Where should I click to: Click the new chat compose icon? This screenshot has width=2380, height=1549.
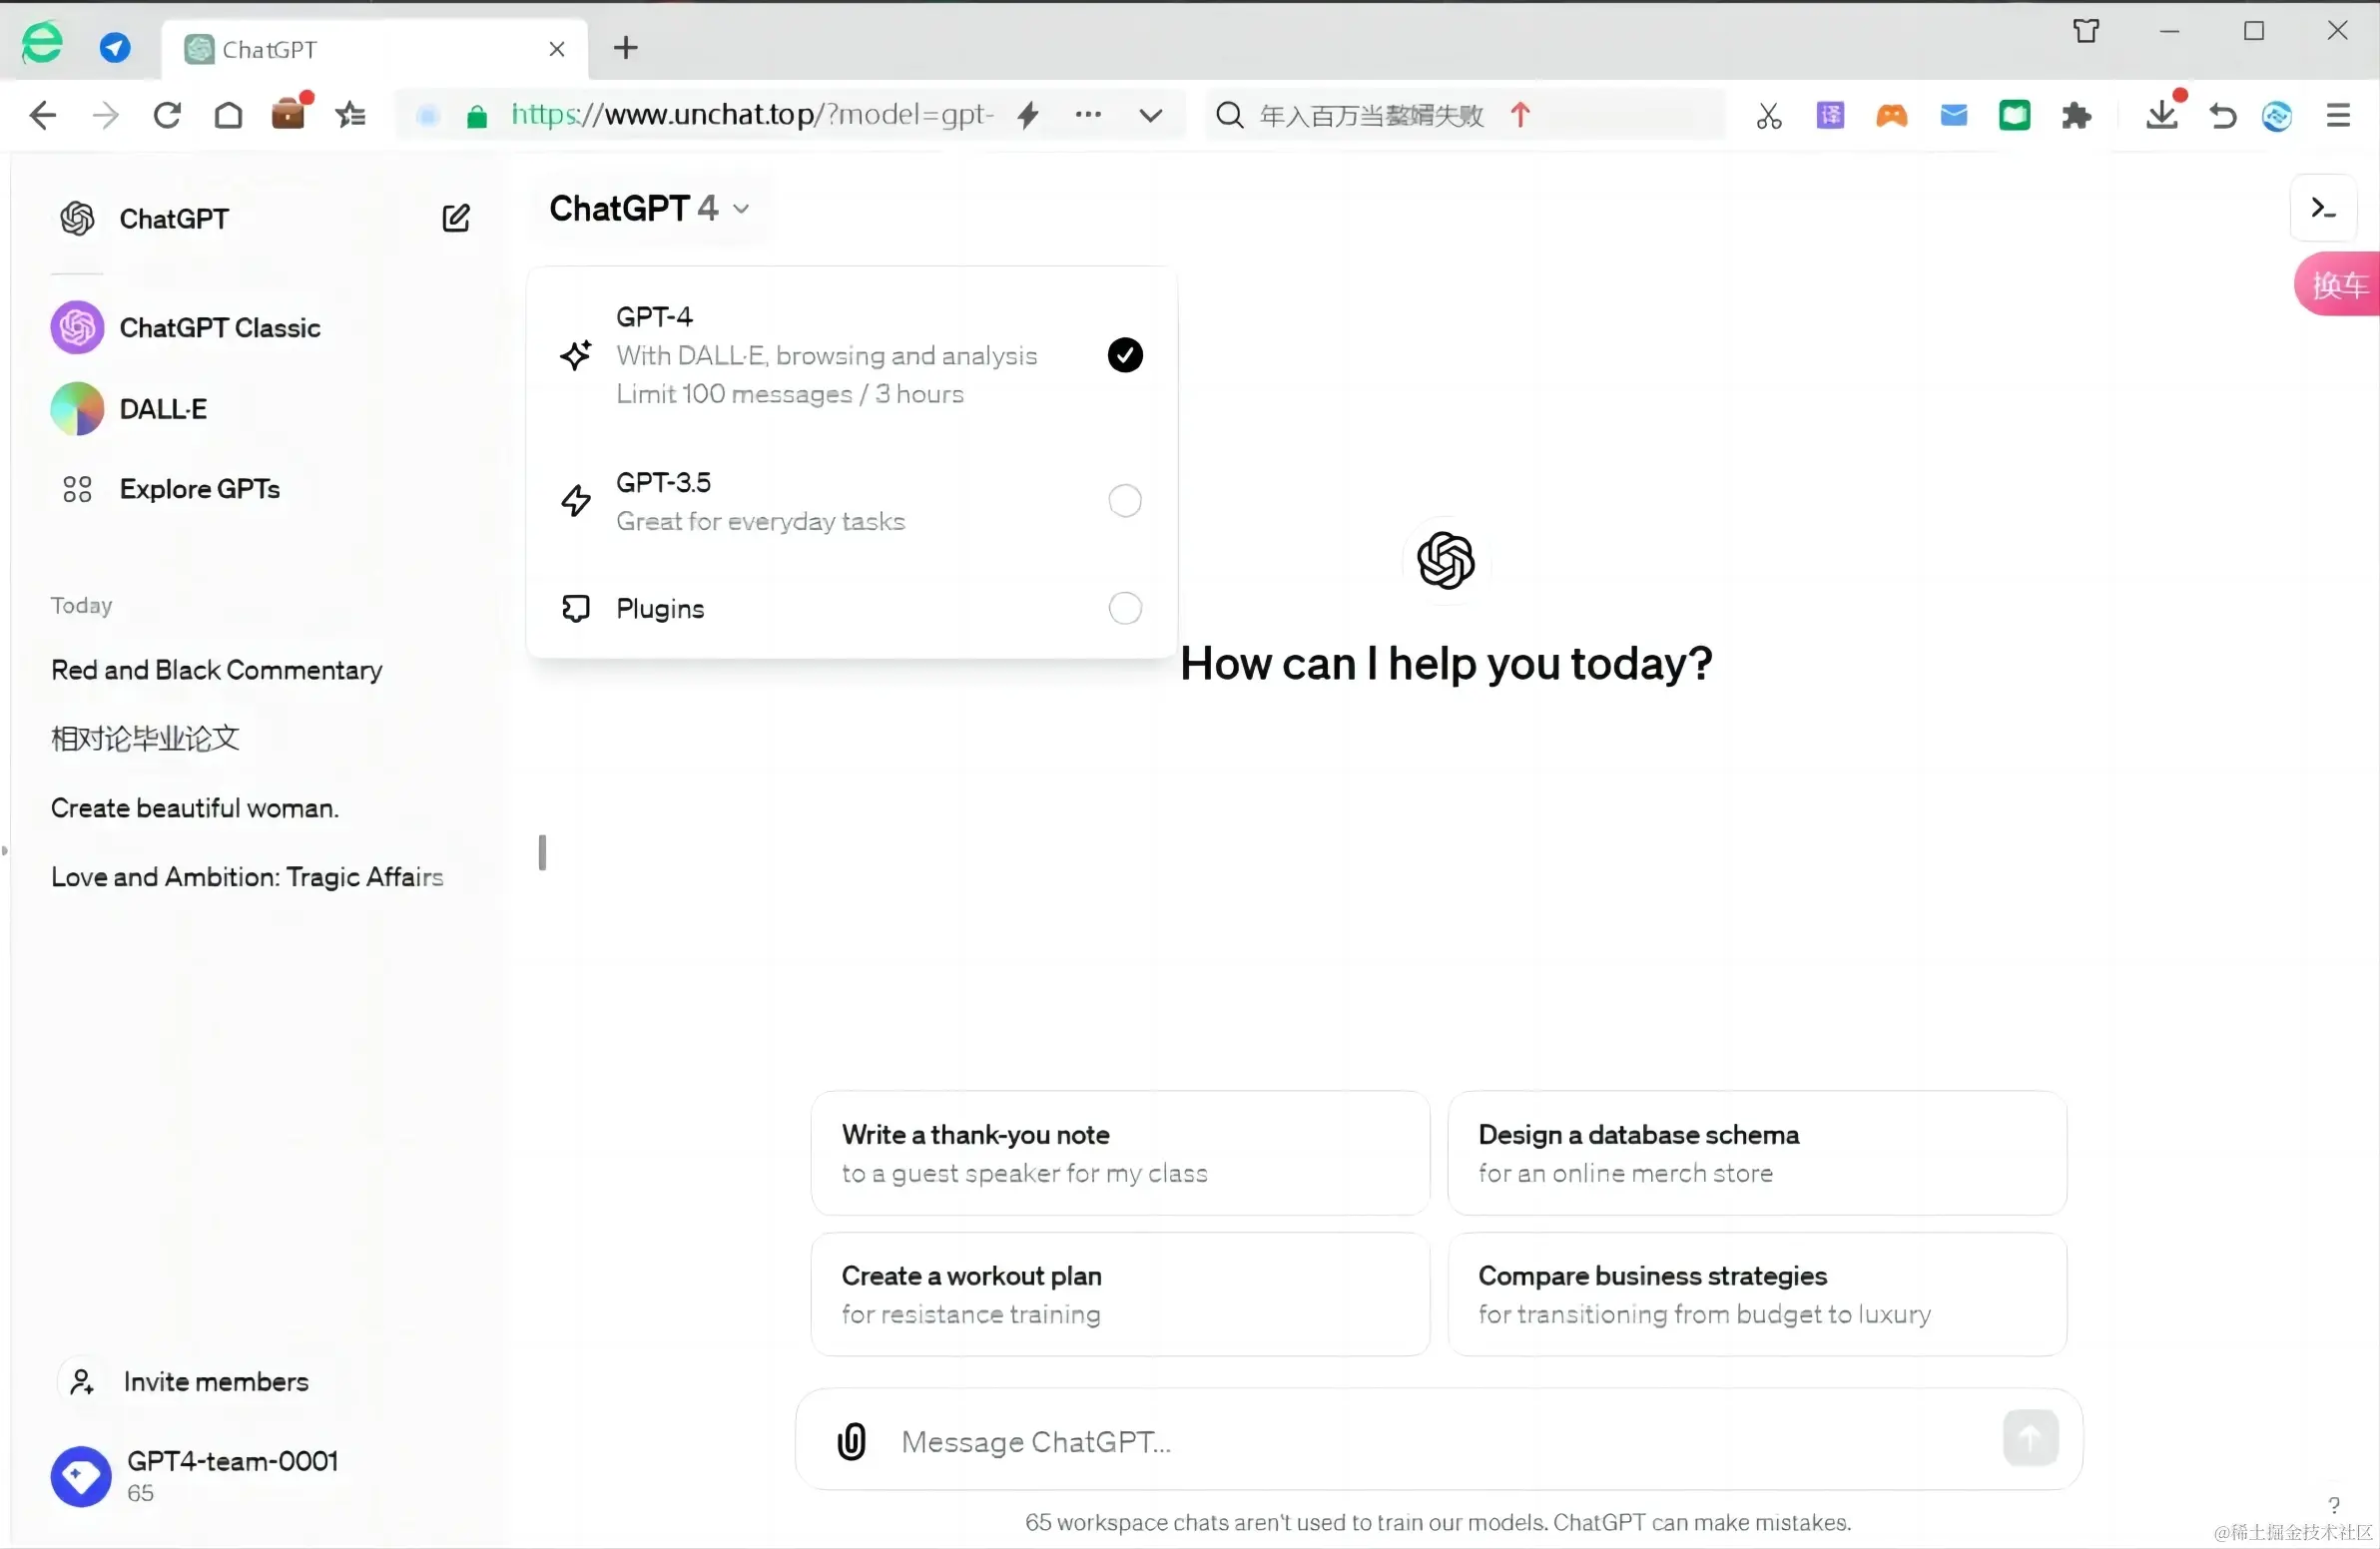(x=456, y=218)
